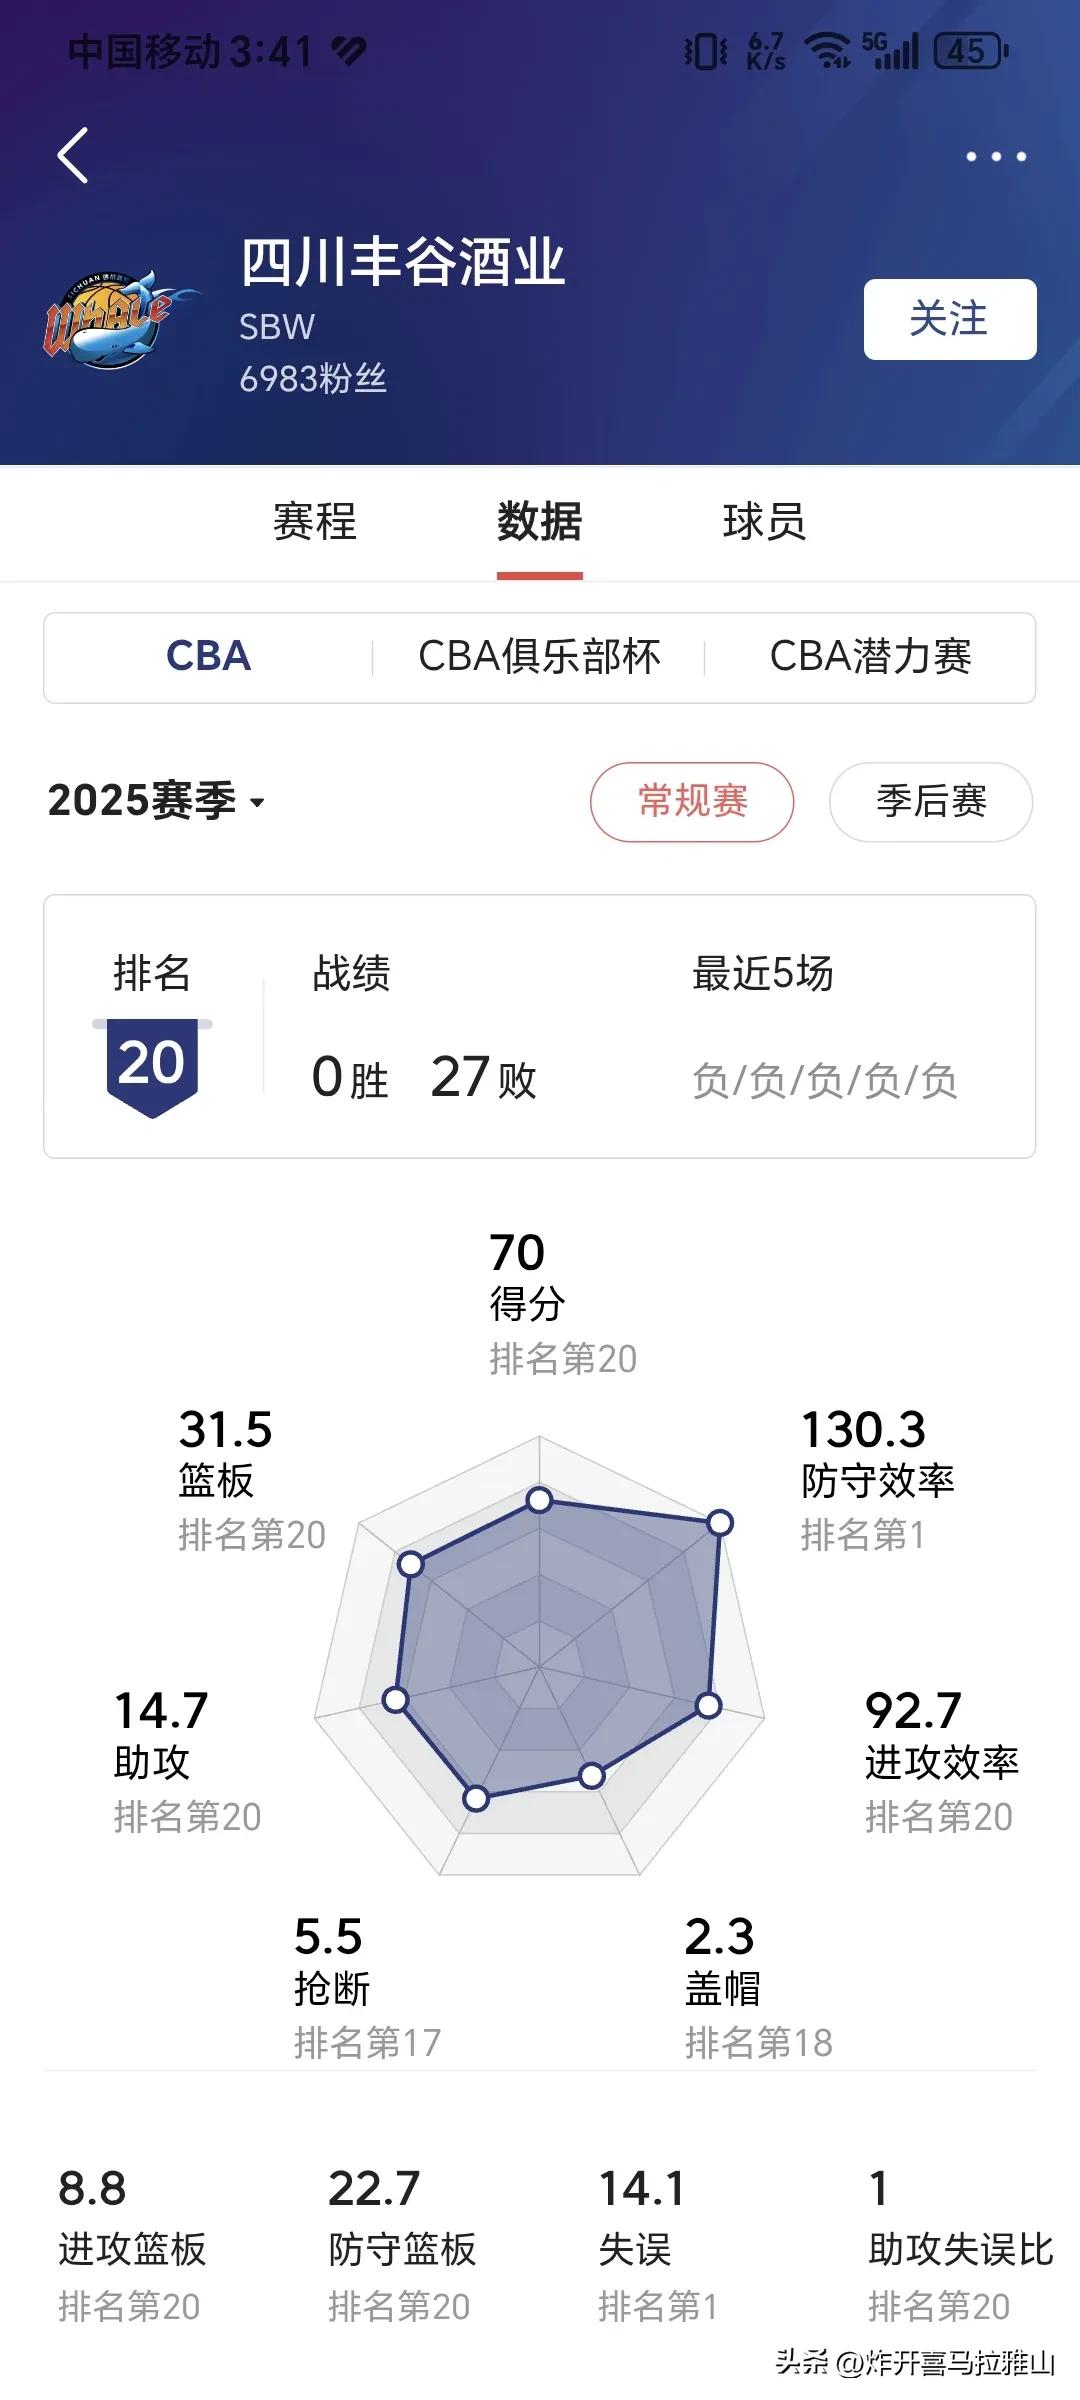Viewport: 1080px width, 2400px height.
Task: Tap the back arrow to return
Action: (72, 156)
